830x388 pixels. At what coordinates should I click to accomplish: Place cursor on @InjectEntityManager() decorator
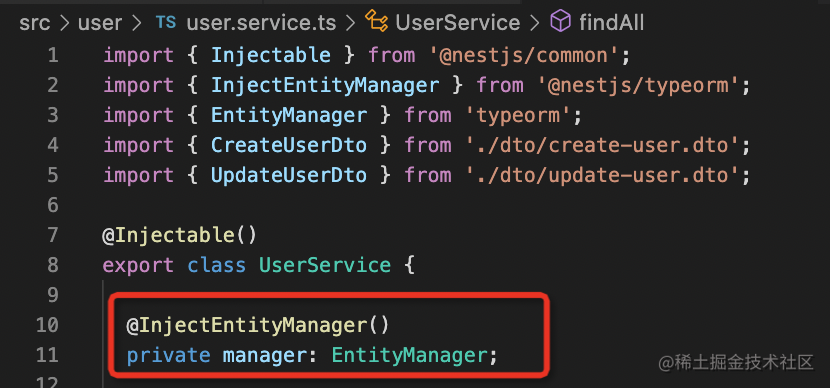[x=258, y=325]
